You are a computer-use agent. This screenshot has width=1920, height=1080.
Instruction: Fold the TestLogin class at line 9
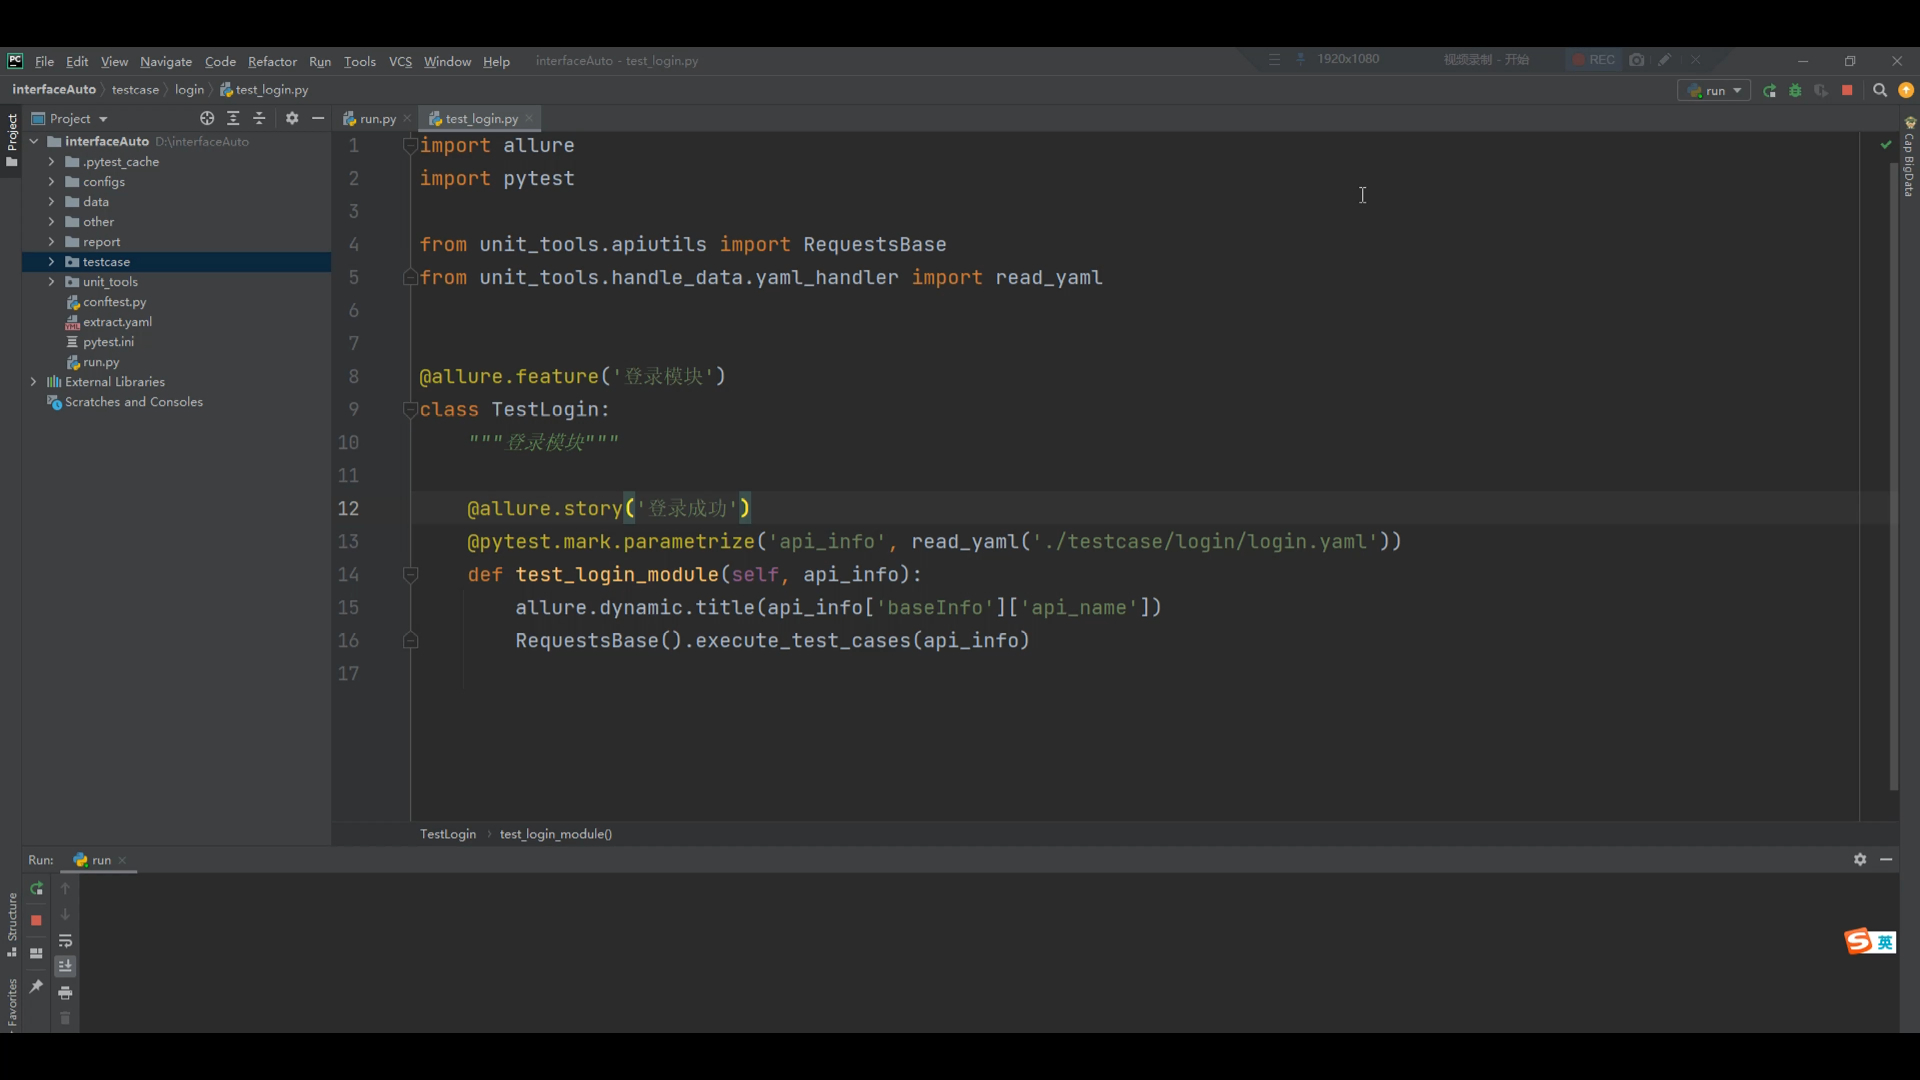pos(410,409)
